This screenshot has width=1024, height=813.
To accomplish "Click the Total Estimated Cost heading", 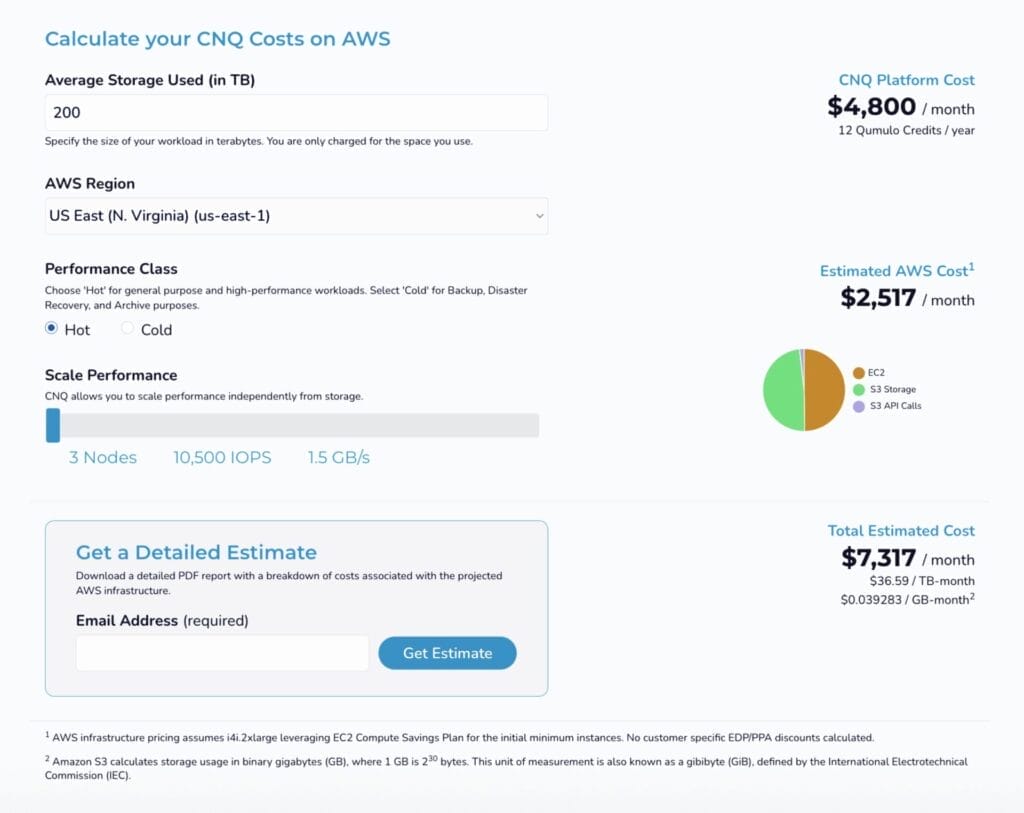I will (901, 531).
